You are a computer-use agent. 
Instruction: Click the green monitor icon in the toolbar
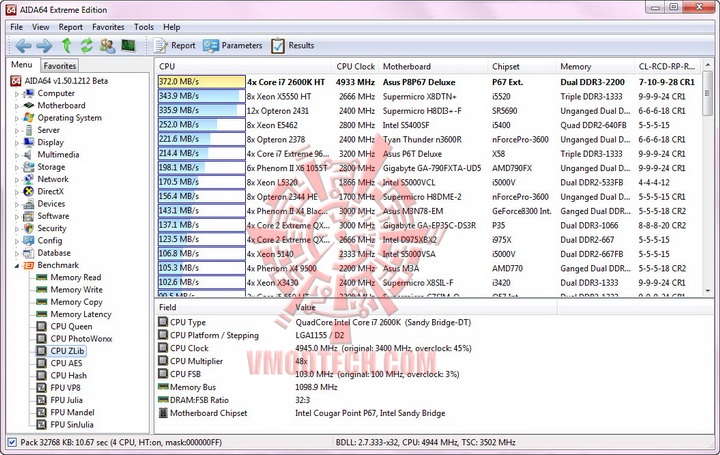pos(128,45)
